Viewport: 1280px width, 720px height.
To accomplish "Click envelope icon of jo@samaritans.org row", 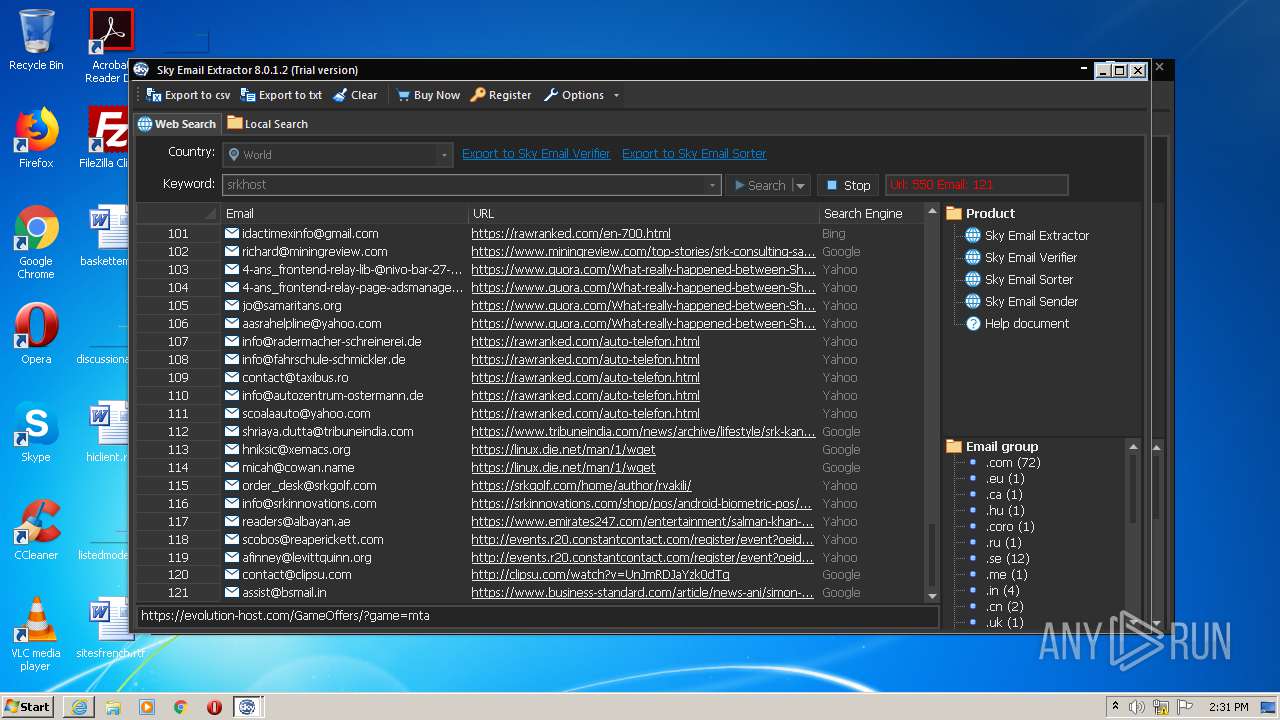I will pos(231,305).
